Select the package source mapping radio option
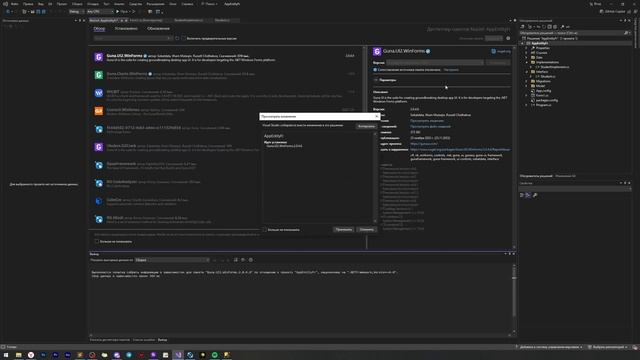 (375, 70)
